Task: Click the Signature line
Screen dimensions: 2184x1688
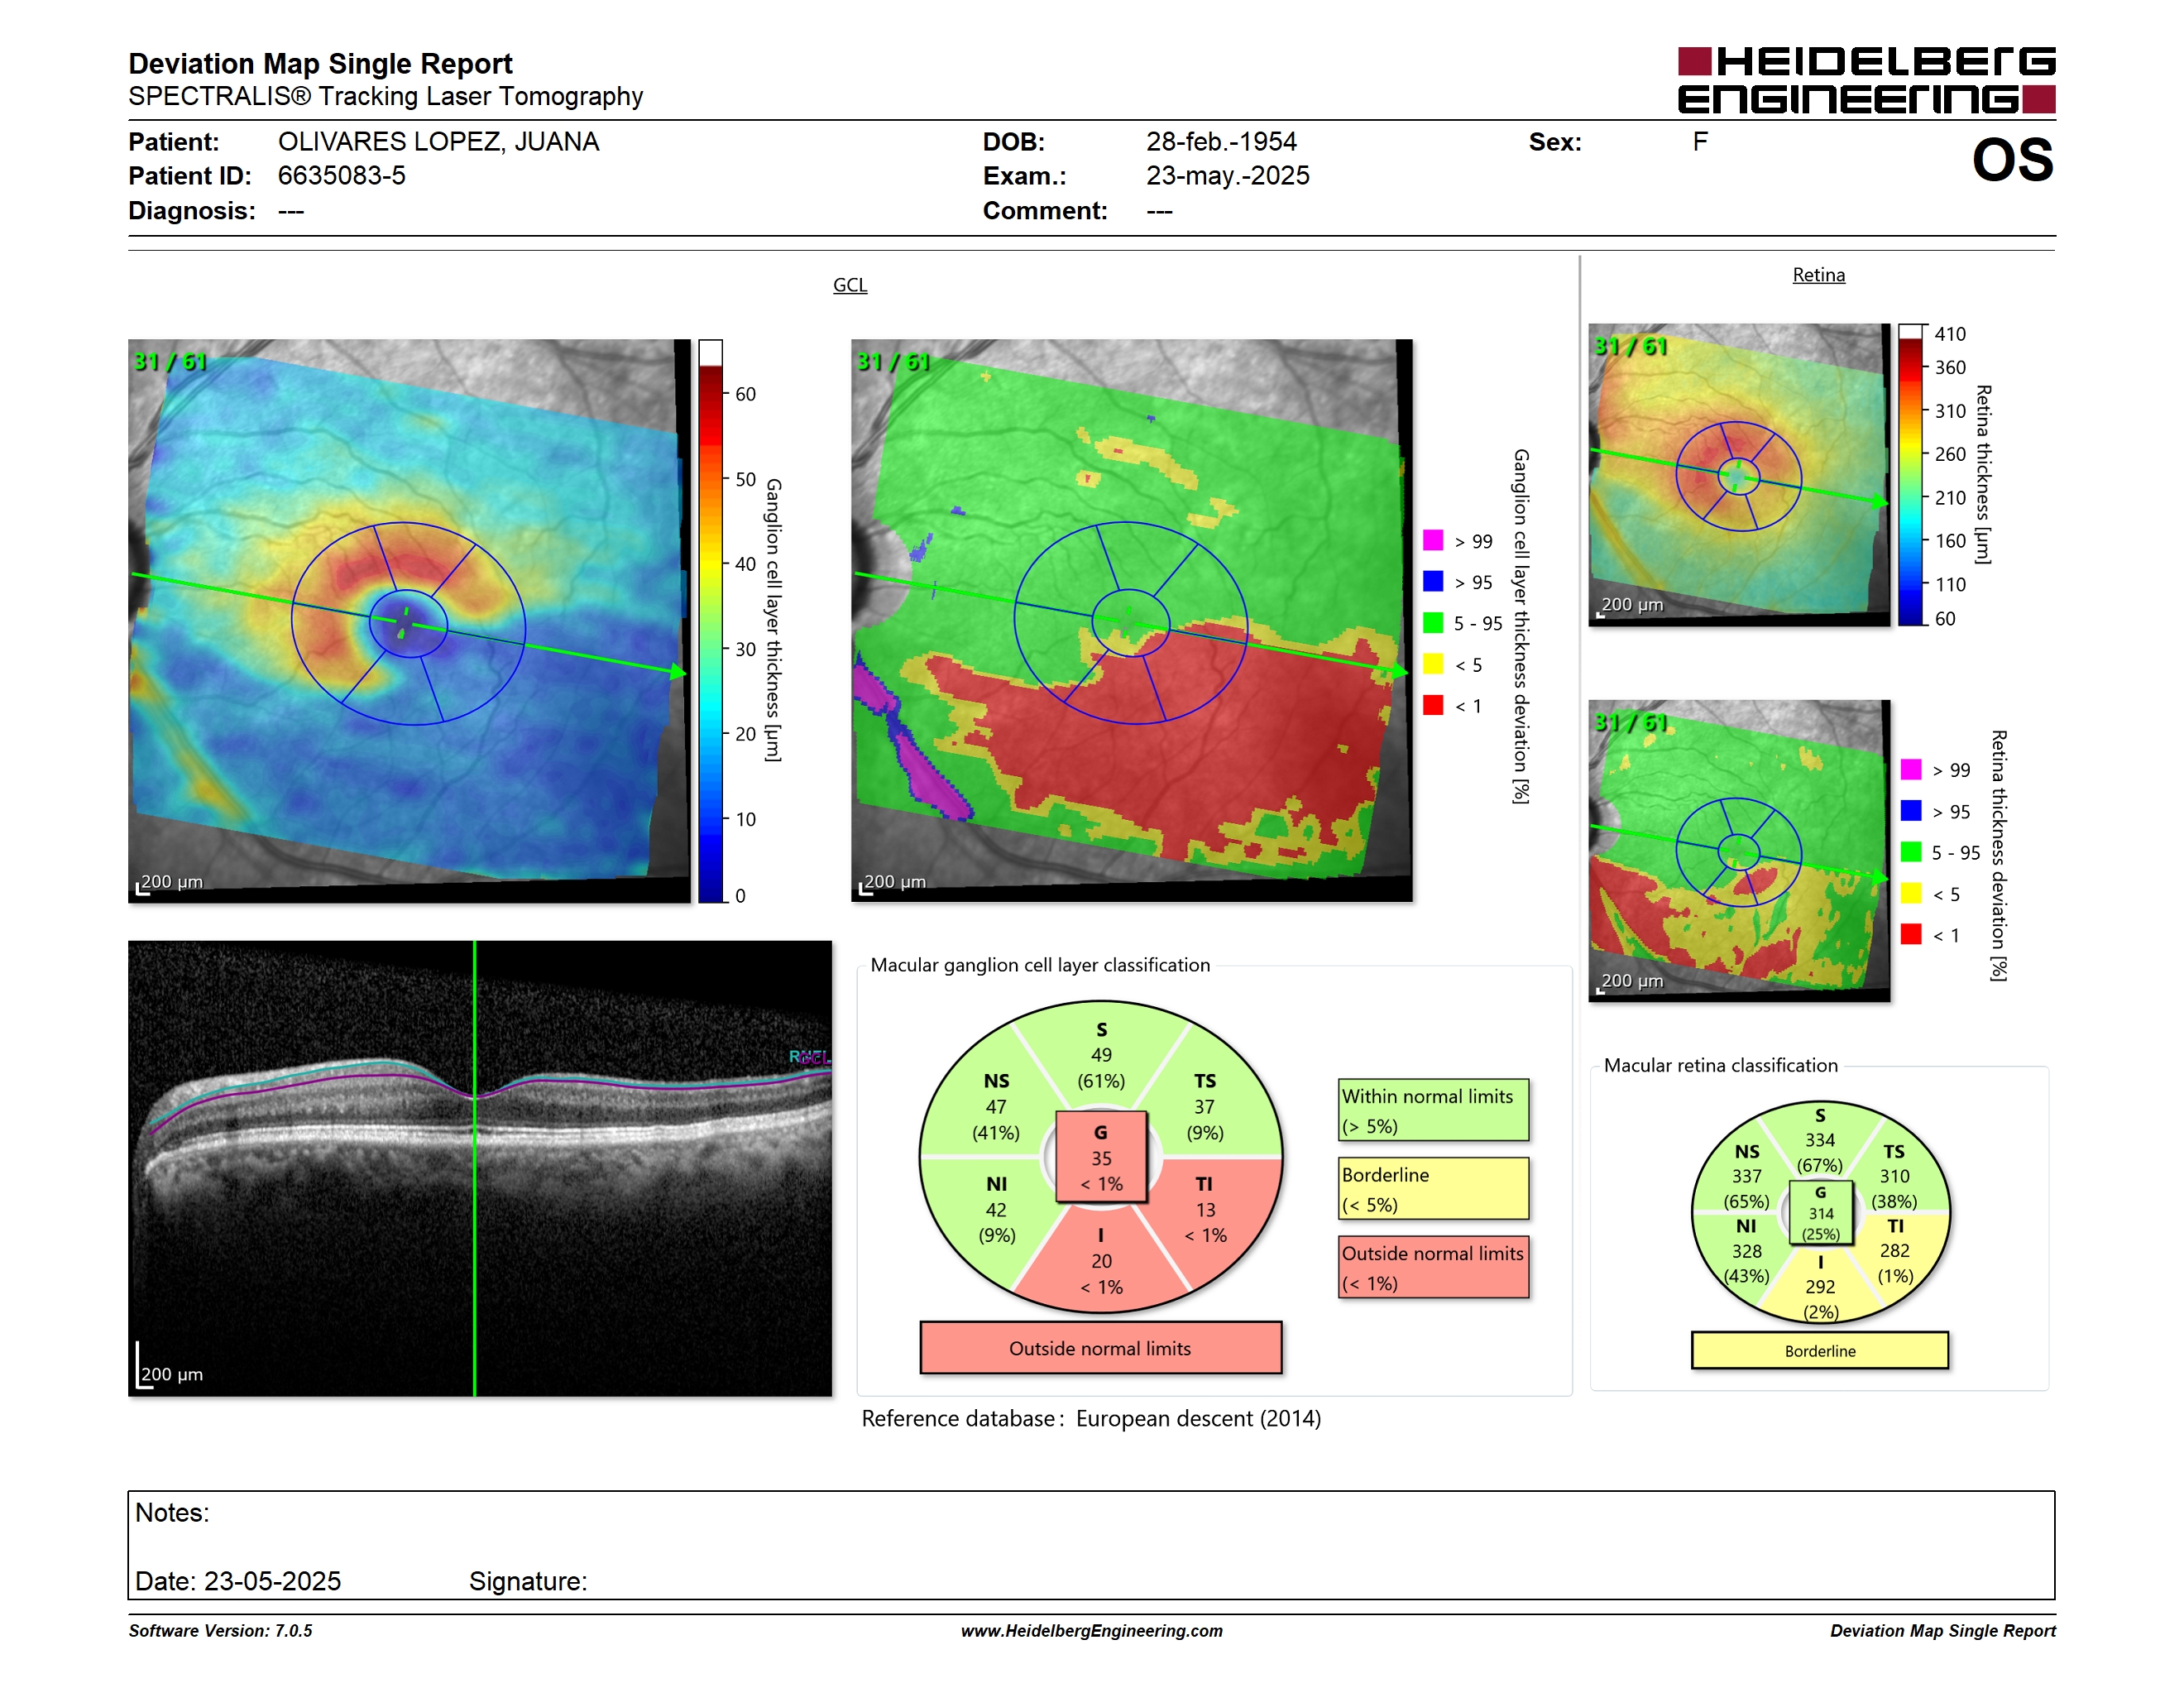Action: (528, 1581)
